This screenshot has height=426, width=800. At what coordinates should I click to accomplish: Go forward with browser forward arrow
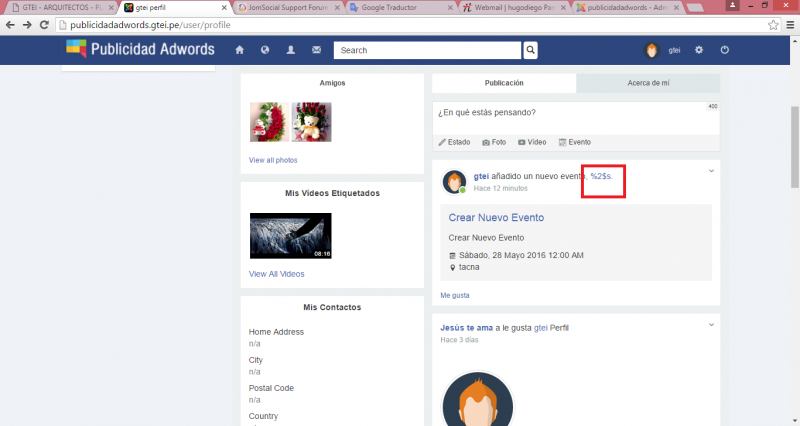(27, 25)
